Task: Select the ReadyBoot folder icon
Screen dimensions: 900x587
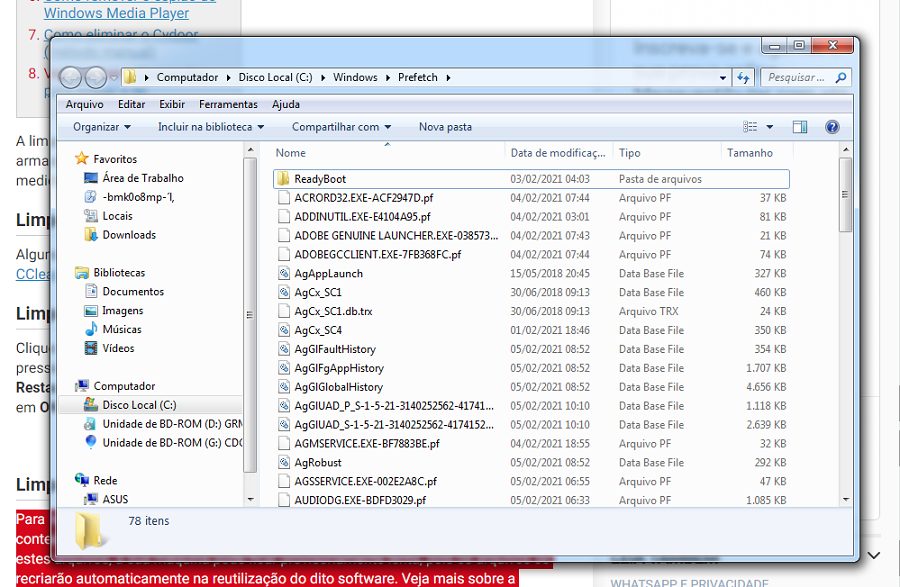Action: (283, 179)
